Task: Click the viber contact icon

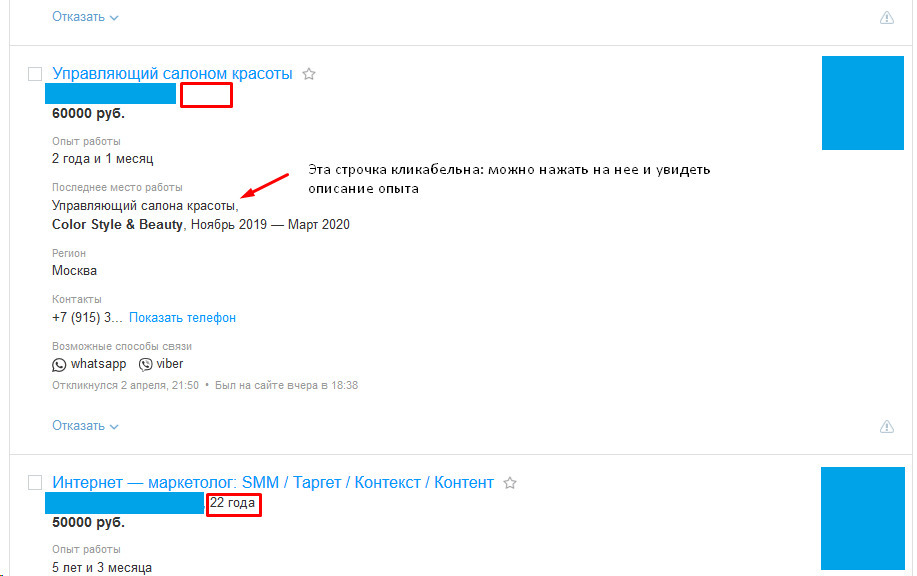Action: (x=146, y=364)
